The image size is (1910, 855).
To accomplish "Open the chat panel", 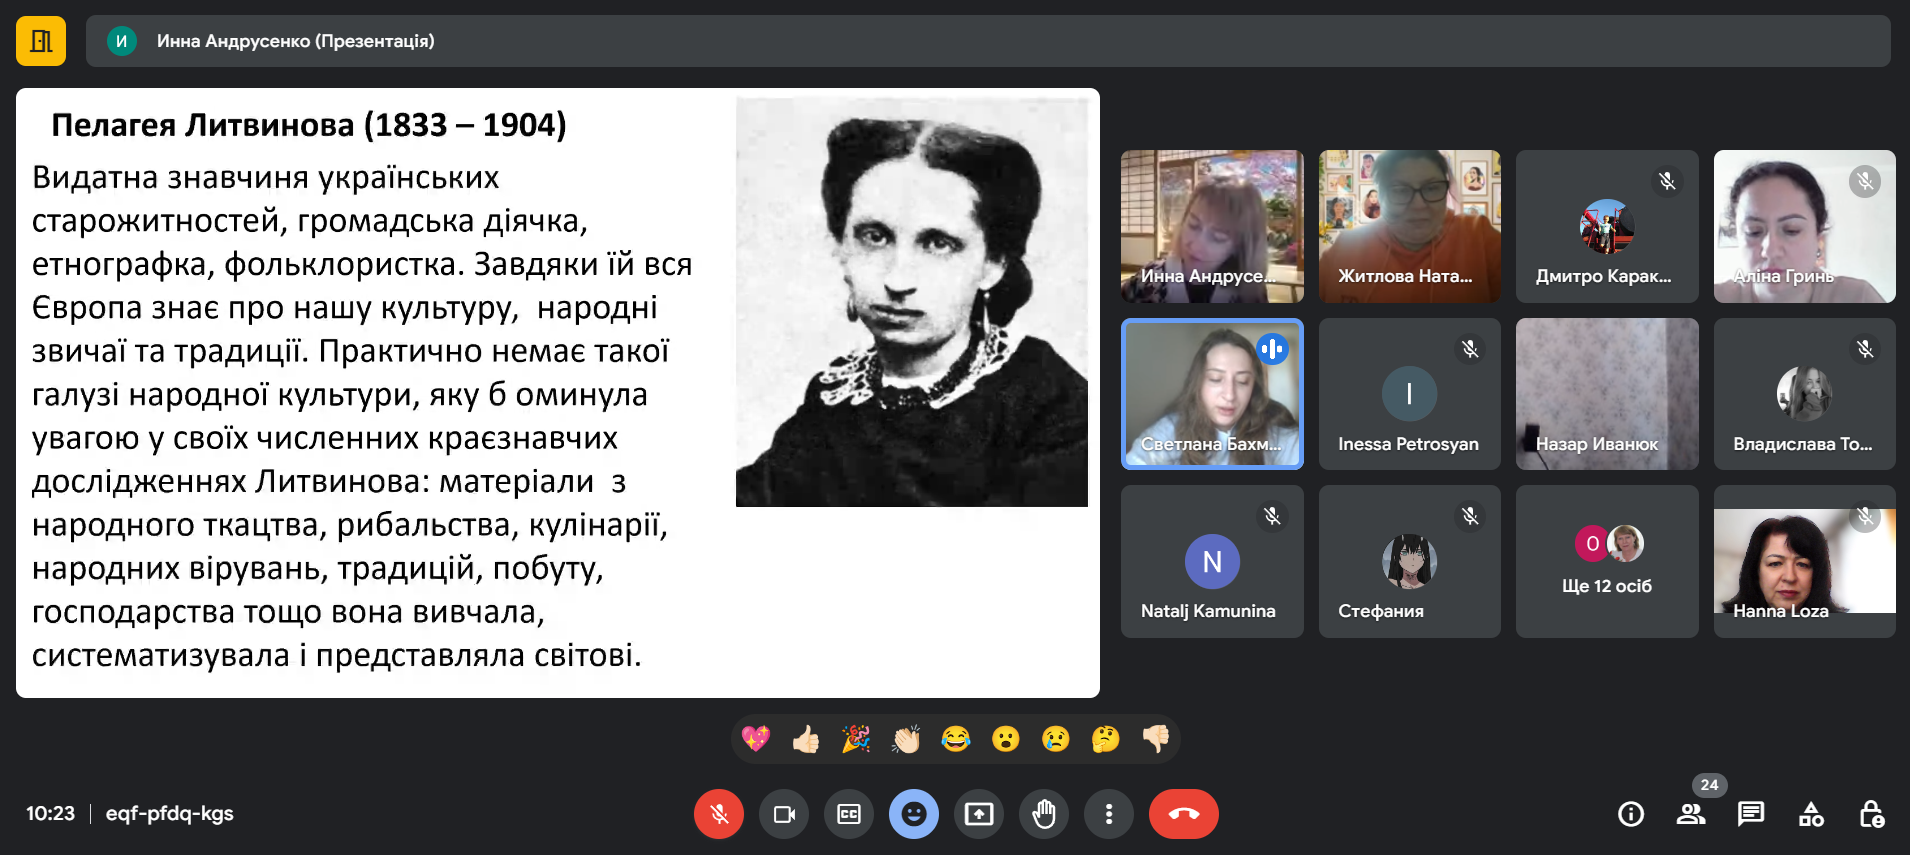I will [x=1751, y=814].
